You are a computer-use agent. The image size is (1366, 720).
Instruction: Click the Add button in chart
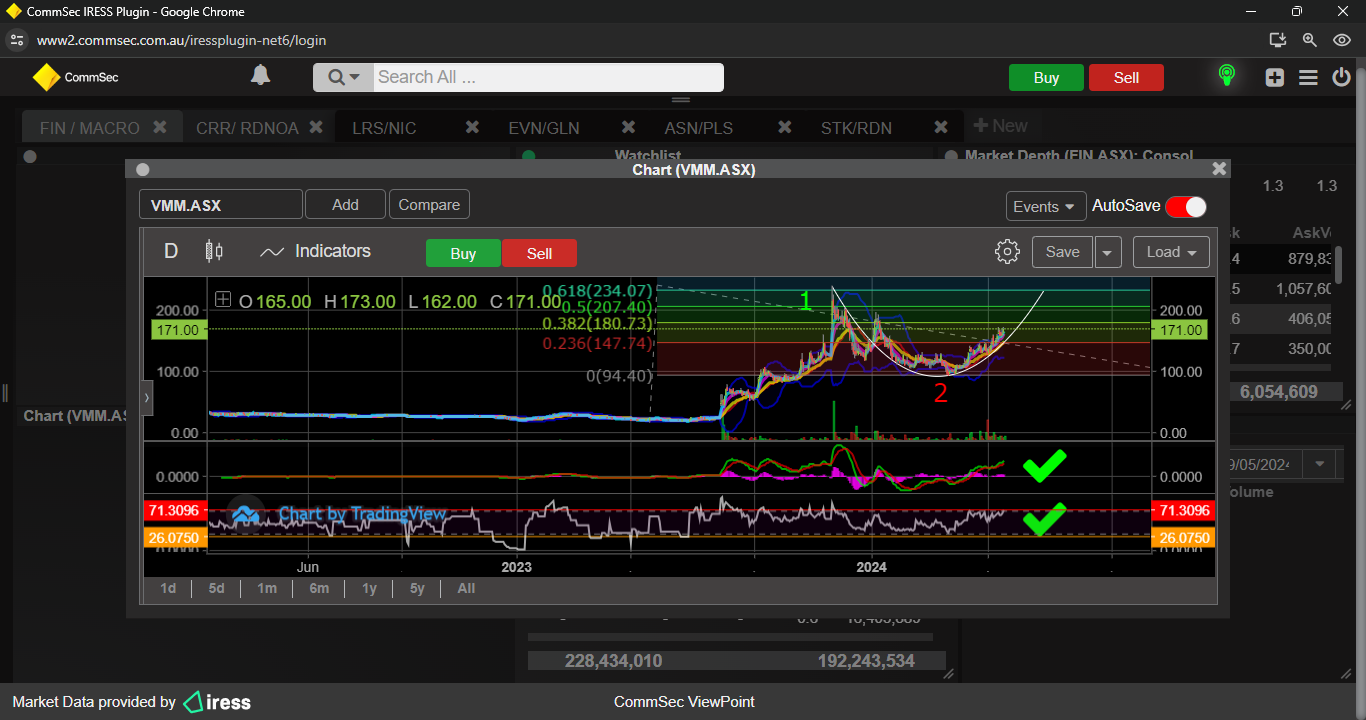pyautogui.click(x=345, y=205)
